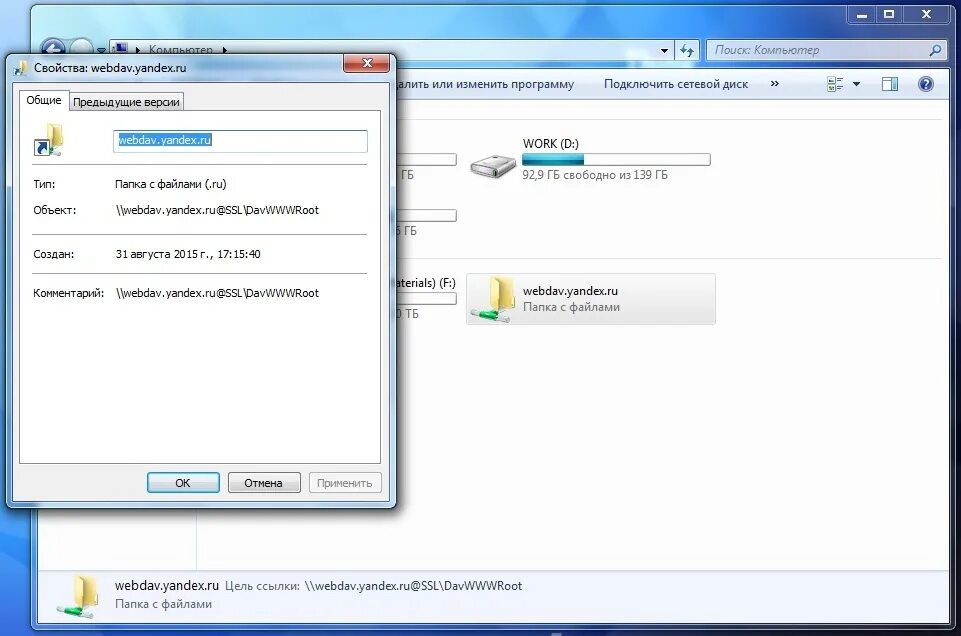
Task: Open the address bar history dropdown
Action: tap(664, 51)
